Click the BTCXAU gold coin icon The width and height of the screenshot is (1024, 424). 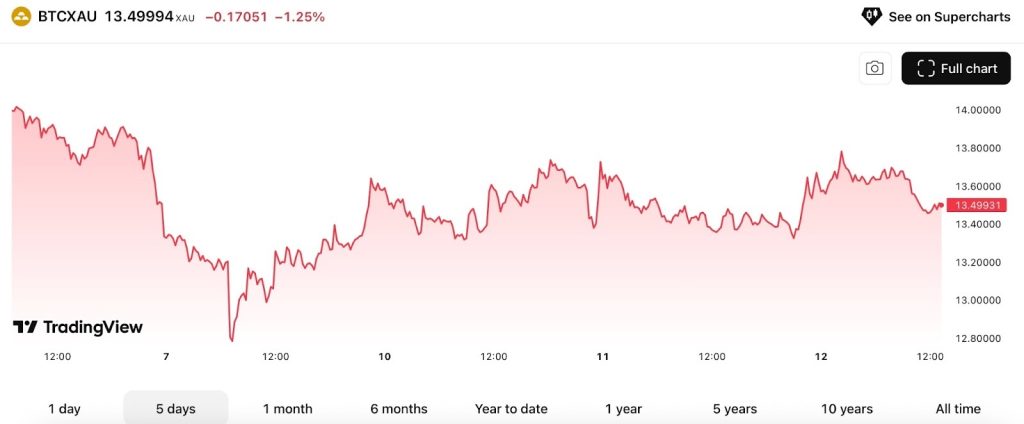21,17
